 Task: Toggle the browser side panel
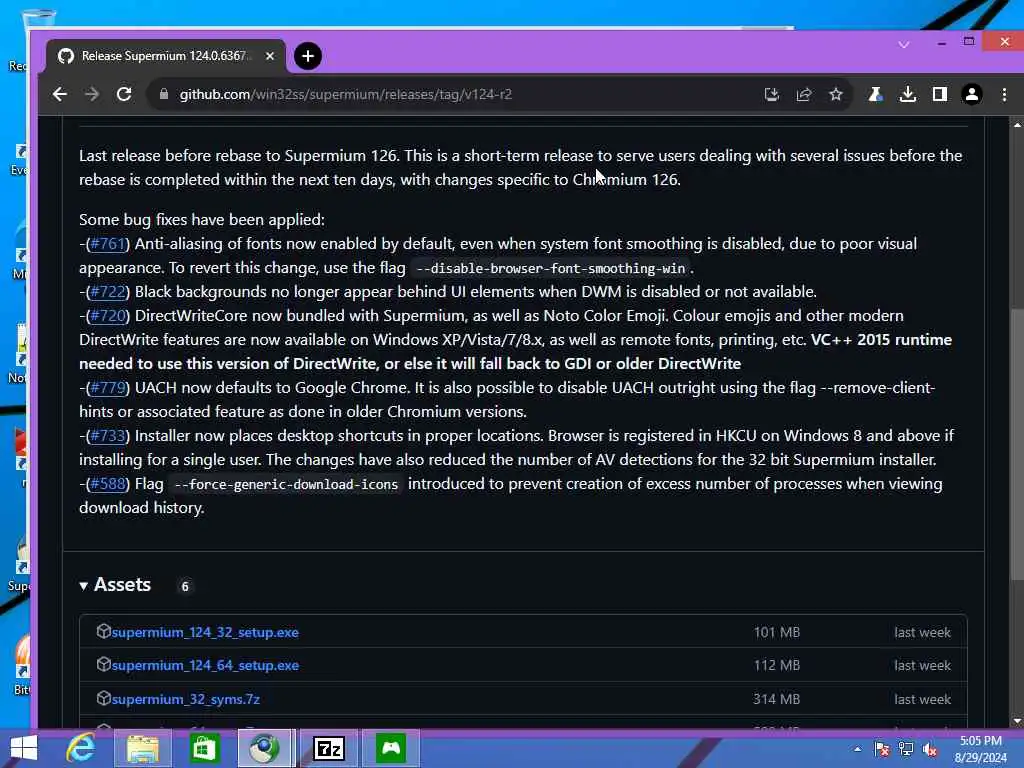940,95
